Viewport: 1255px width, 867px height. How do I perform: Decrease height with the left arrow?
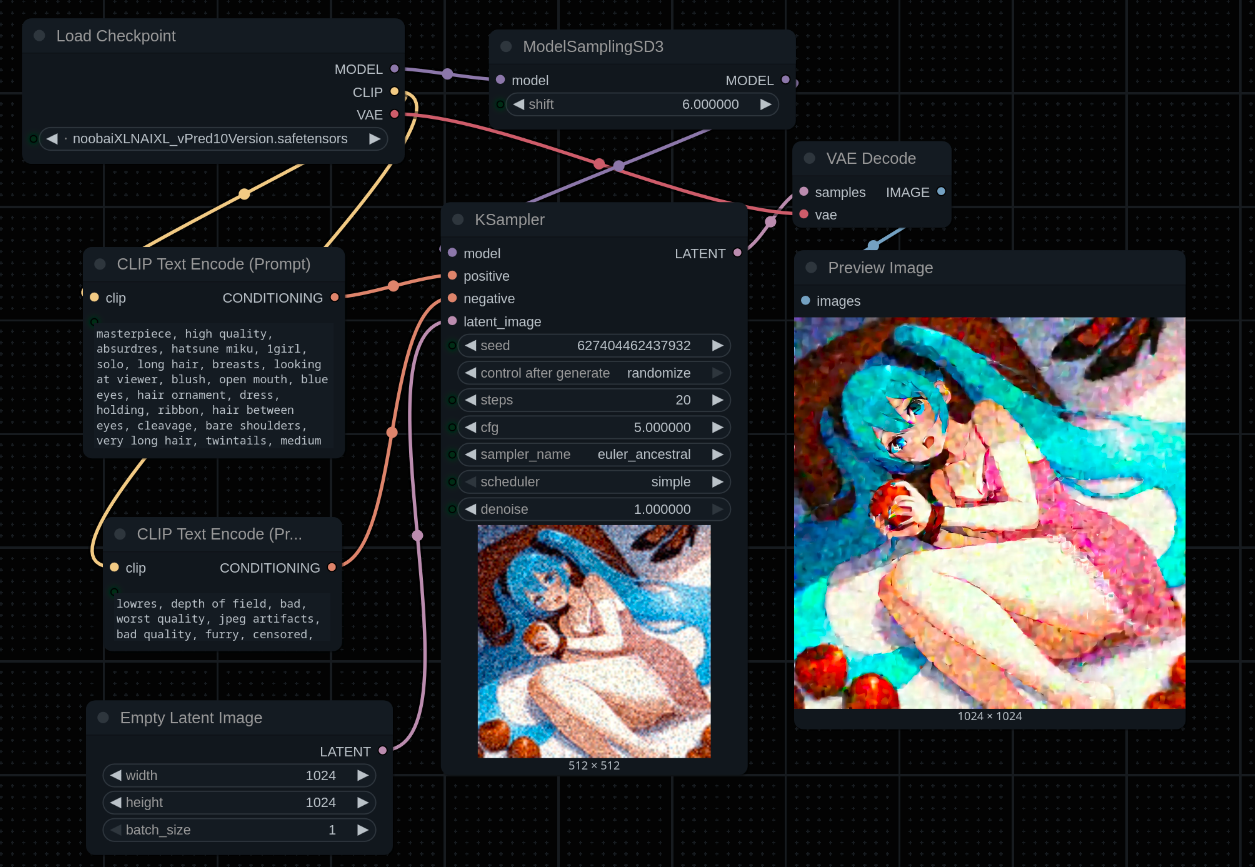pyautogui.click(x=115, y=802)
